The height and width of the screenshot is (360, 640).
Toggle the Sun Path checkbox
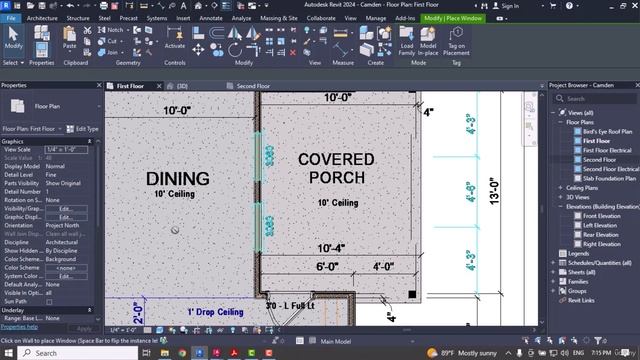click(49, 302)
